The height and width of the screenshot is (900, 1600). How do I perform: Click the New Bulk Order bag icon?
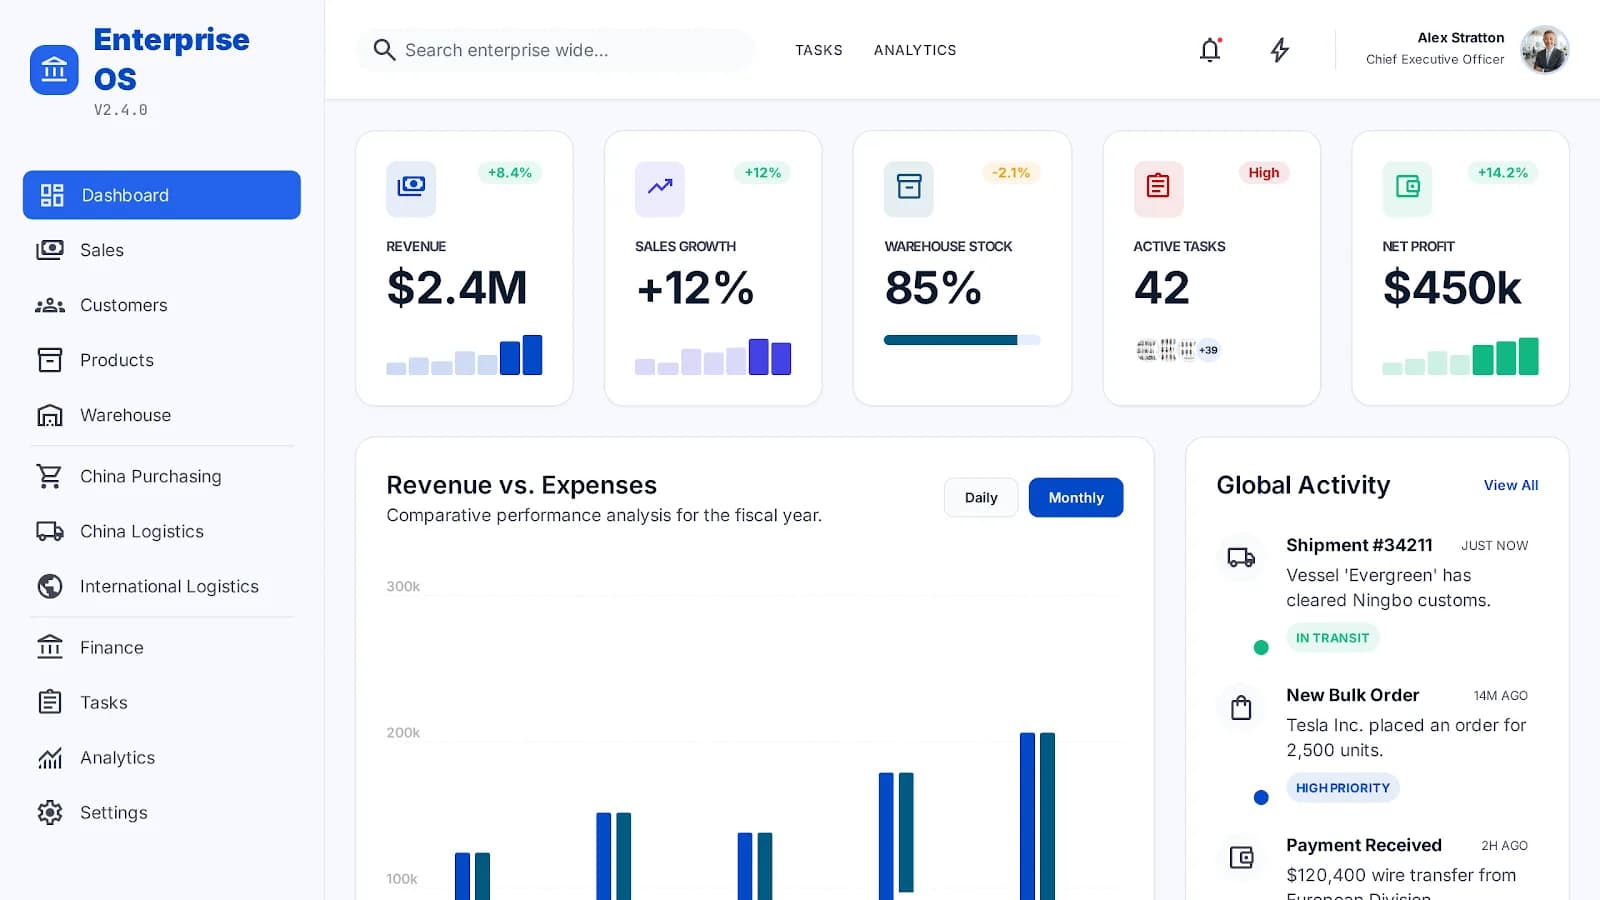click(x=1241, y=708)
